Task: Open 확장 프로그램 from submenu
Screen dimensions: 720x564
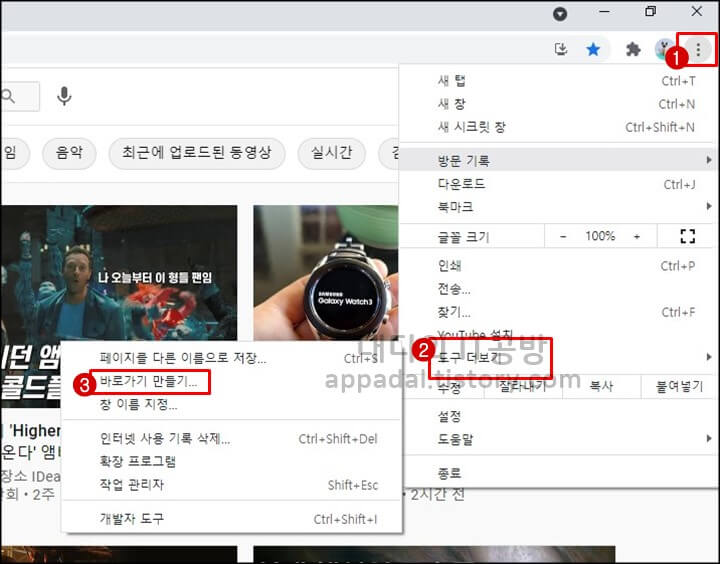Action: point(232,461)
